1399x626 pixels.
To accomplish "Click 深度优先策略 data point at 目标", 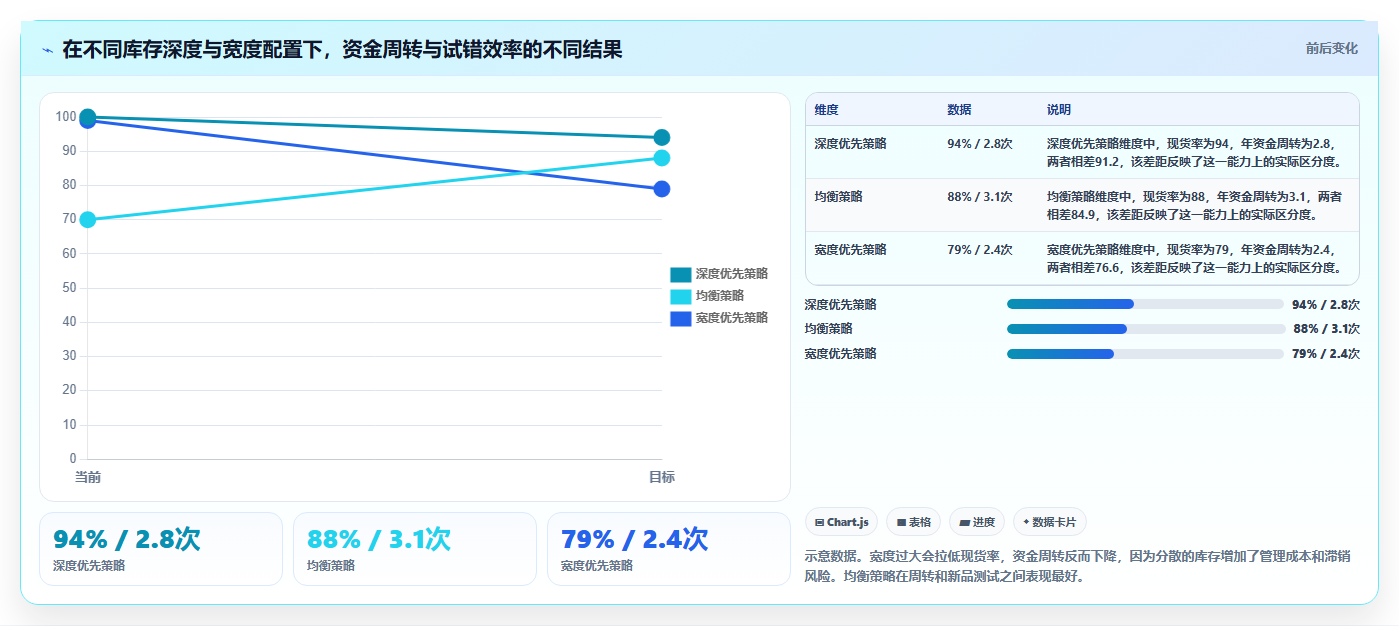I will click(x=662, y=138).
